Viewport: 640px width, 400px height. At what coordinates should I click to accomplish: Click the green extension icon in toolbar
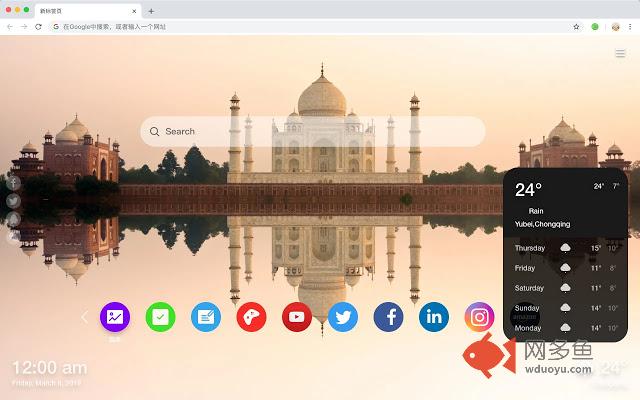click(595, 27)
